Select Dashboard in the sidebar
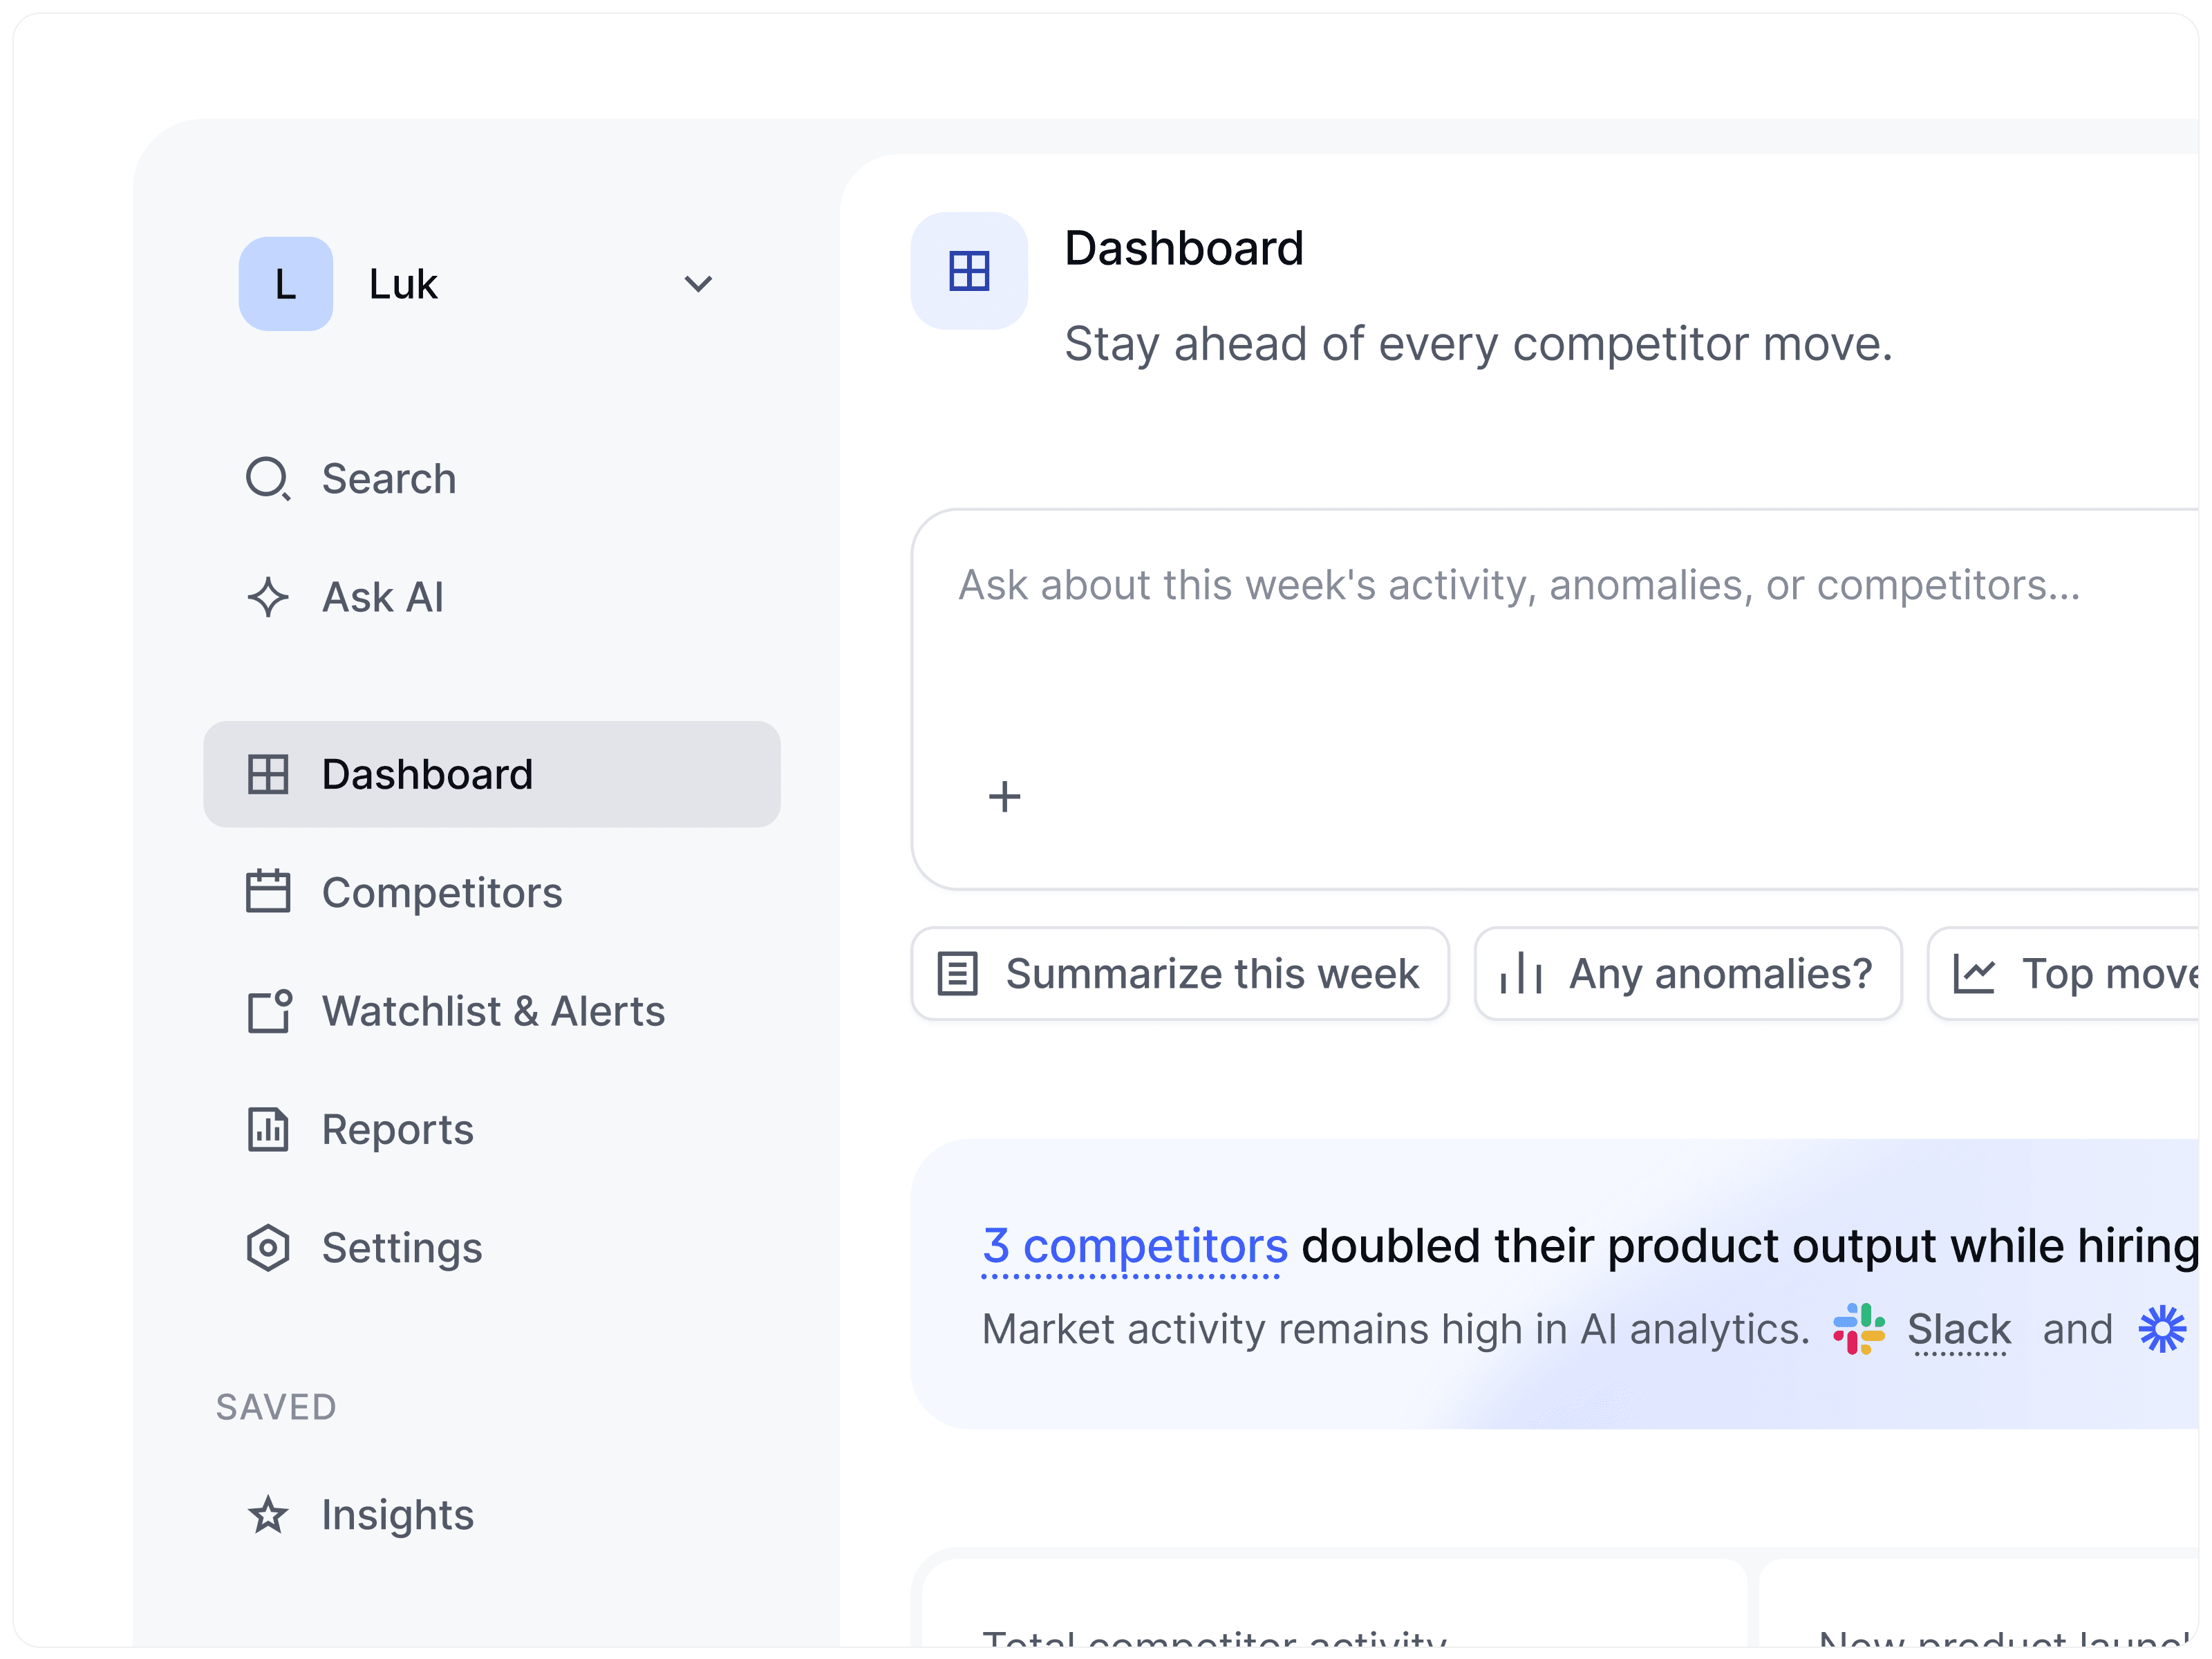The height and width of the screenshot is (1659, 2212). pos(490,774)
